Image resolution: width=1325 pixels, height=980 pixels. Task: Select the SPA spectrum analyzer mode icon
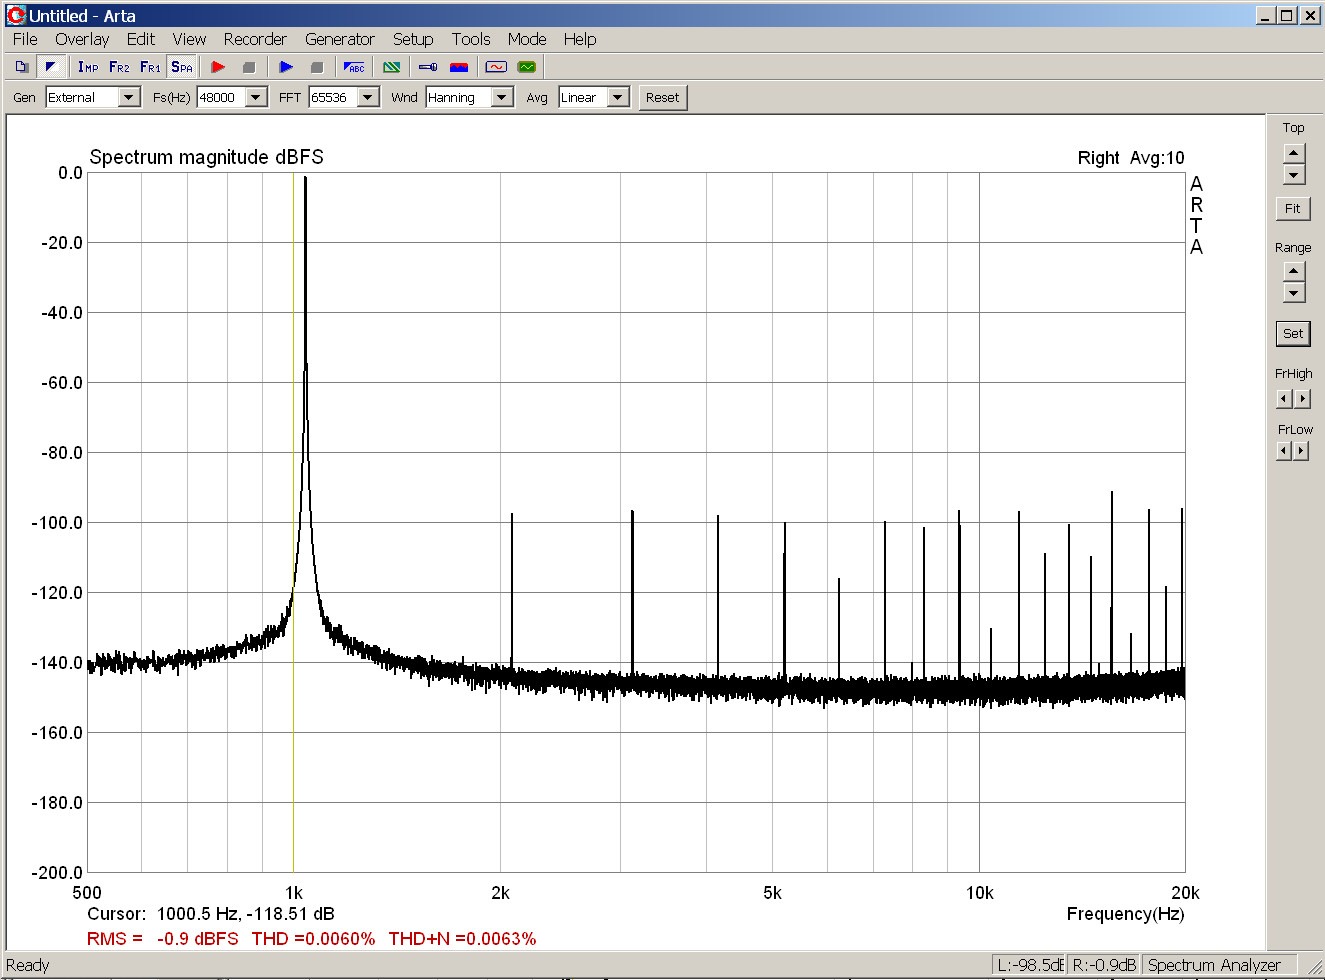[182, 67]
